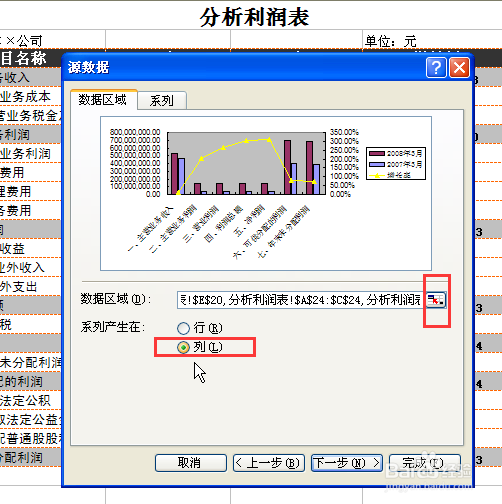
Task: Click the 2008年3月 legend entry in preview
Action: coord(396,153)
